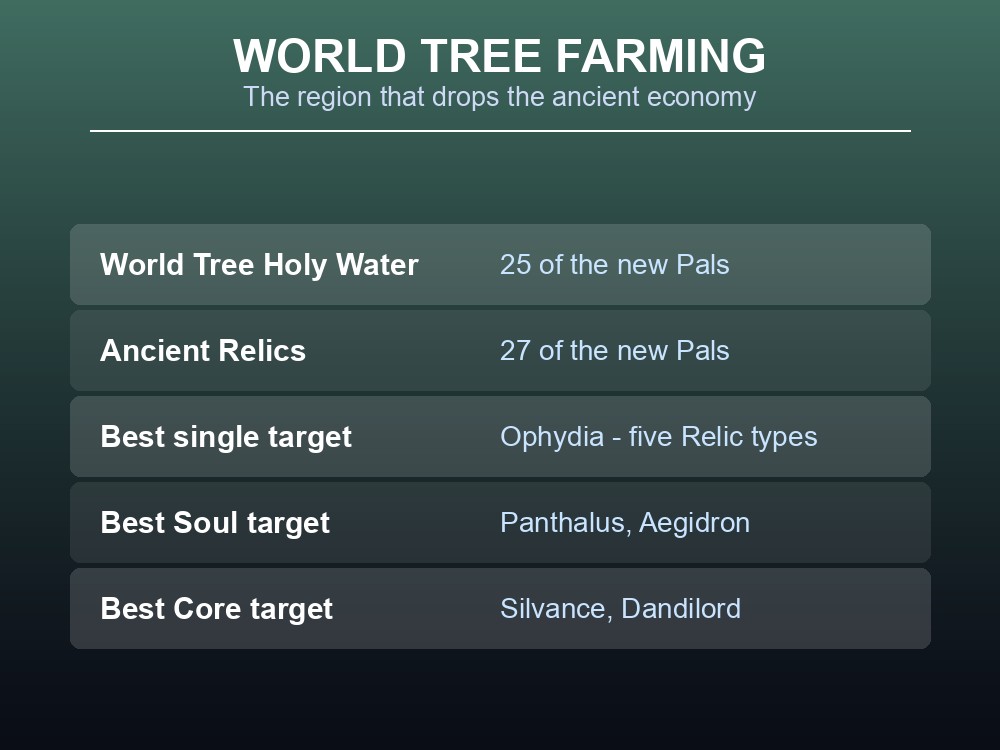1000x750 pixels.
Task: Click the subtitle about ancient economy
Action: [499, 97]
